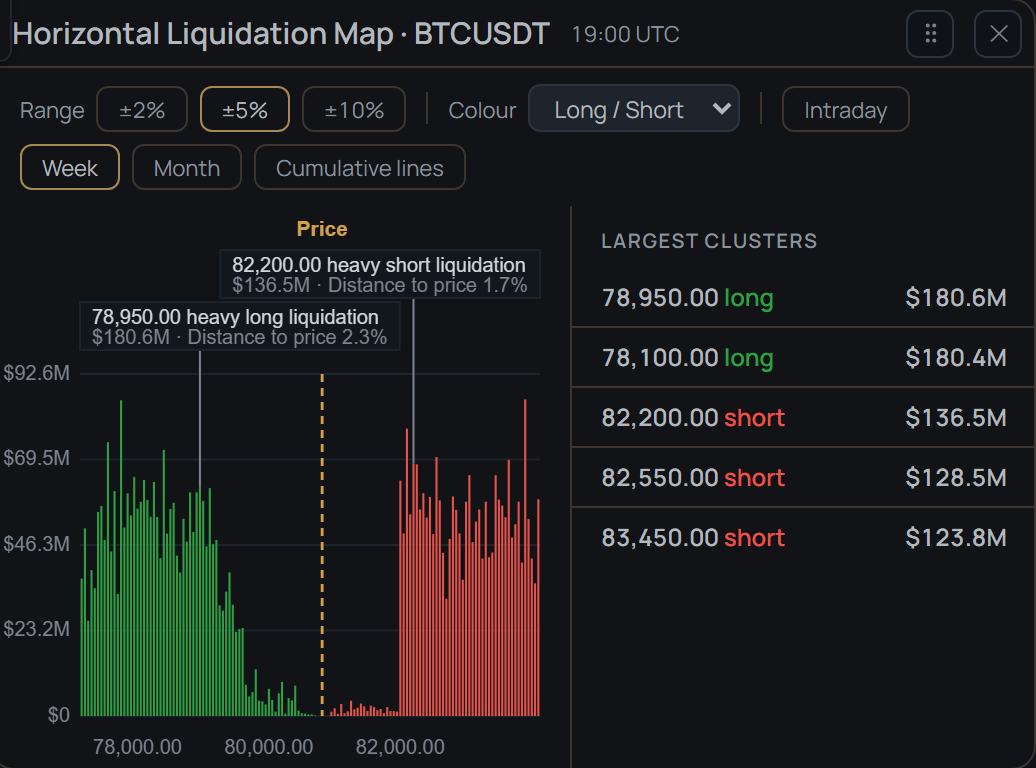Select the 82,200.00 short cluster row

tap(803, 418)
